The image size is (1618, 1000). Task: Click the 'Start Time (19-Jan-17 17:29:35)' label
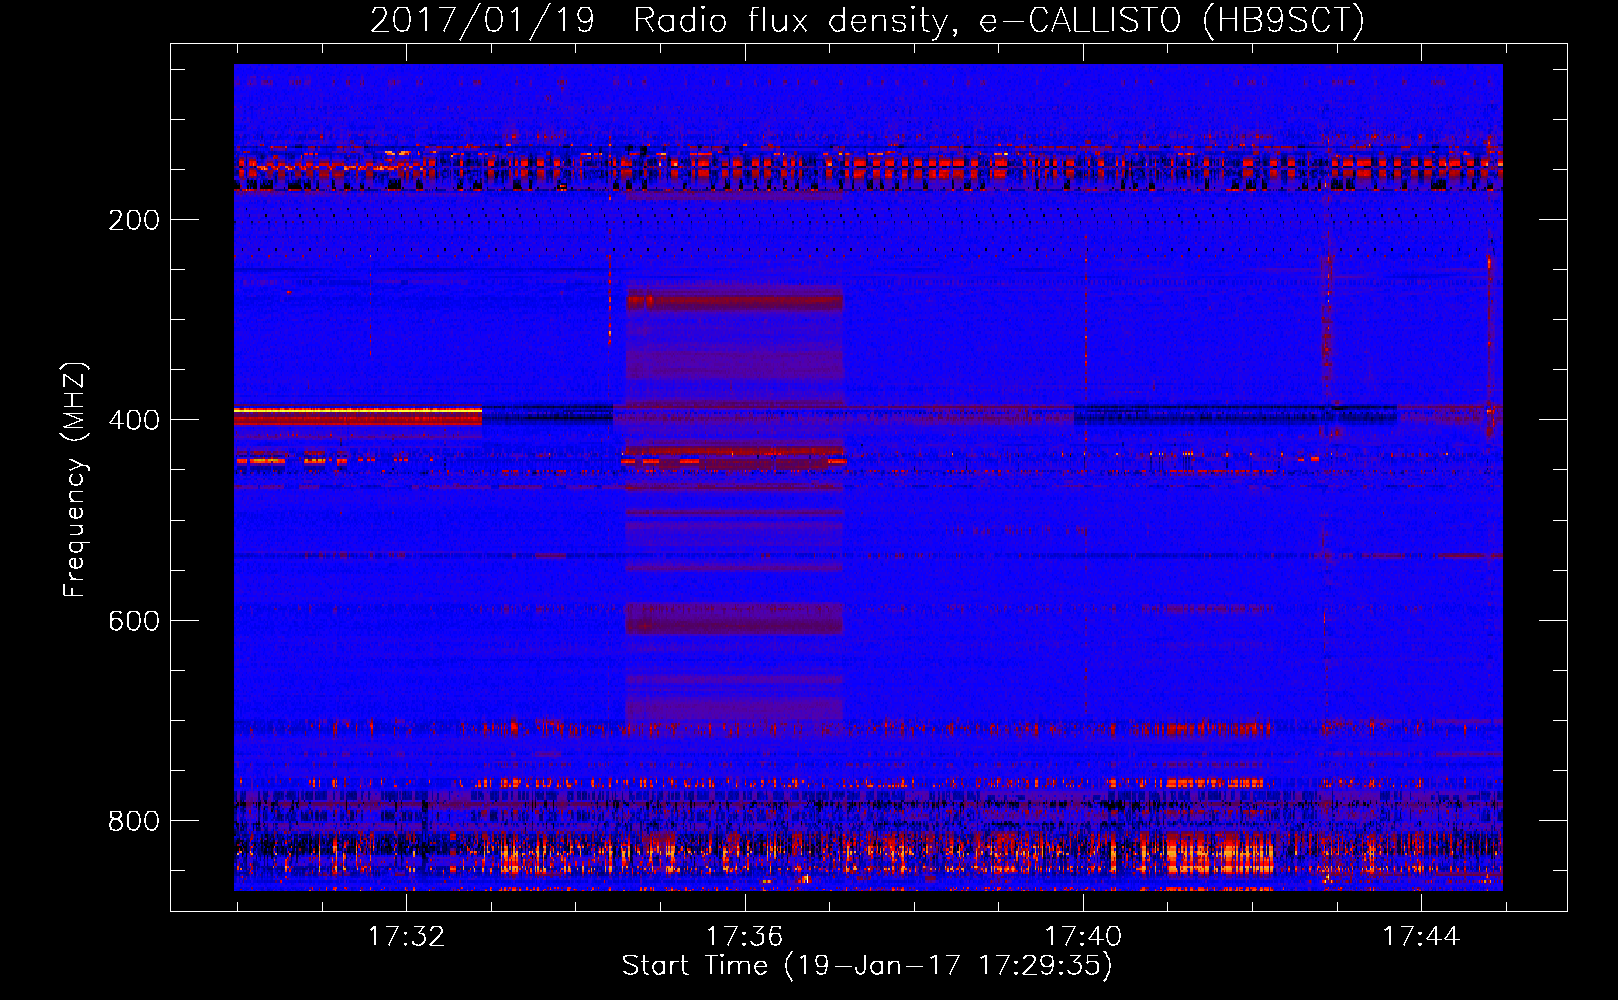click(x=867, y=966)
